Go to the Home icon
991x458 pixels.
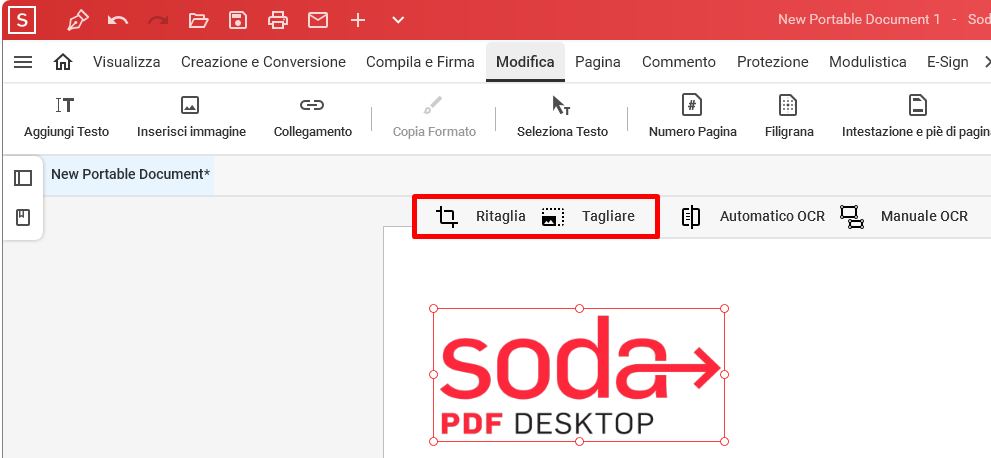pos(63,62)
